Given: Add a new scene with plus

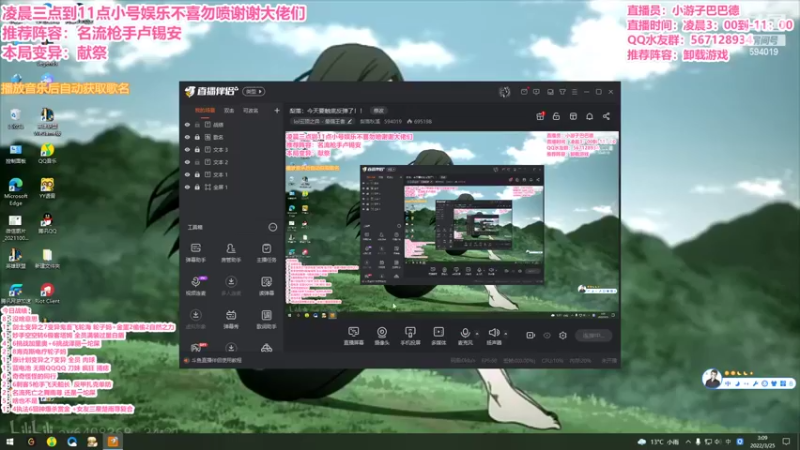Looking at the screenshot, I should pos(277,110).
